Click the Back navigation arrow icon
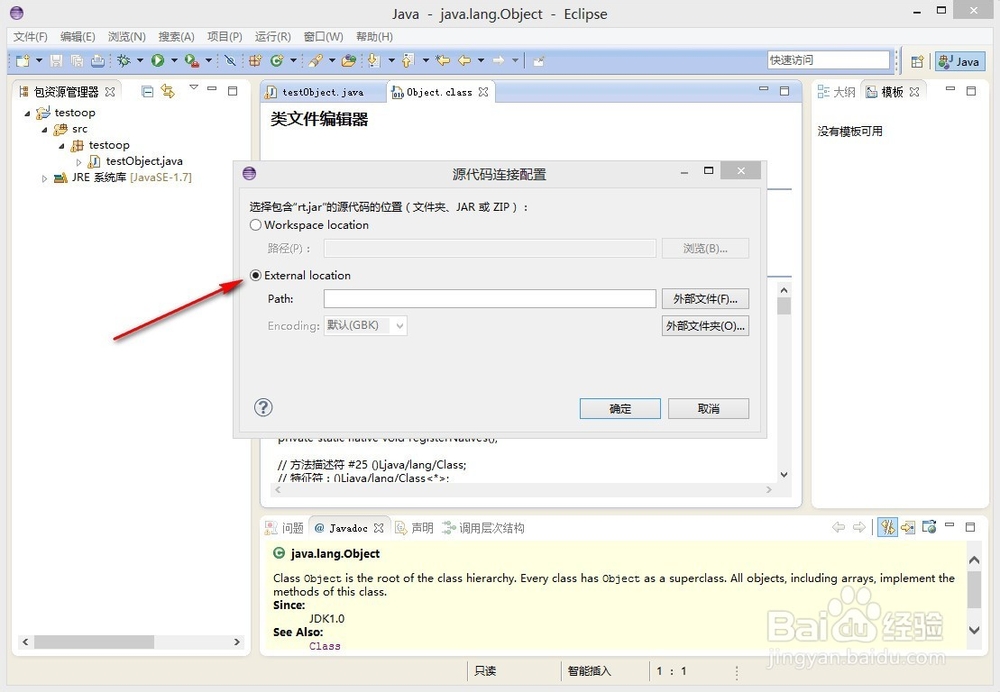 click(464, 61)
